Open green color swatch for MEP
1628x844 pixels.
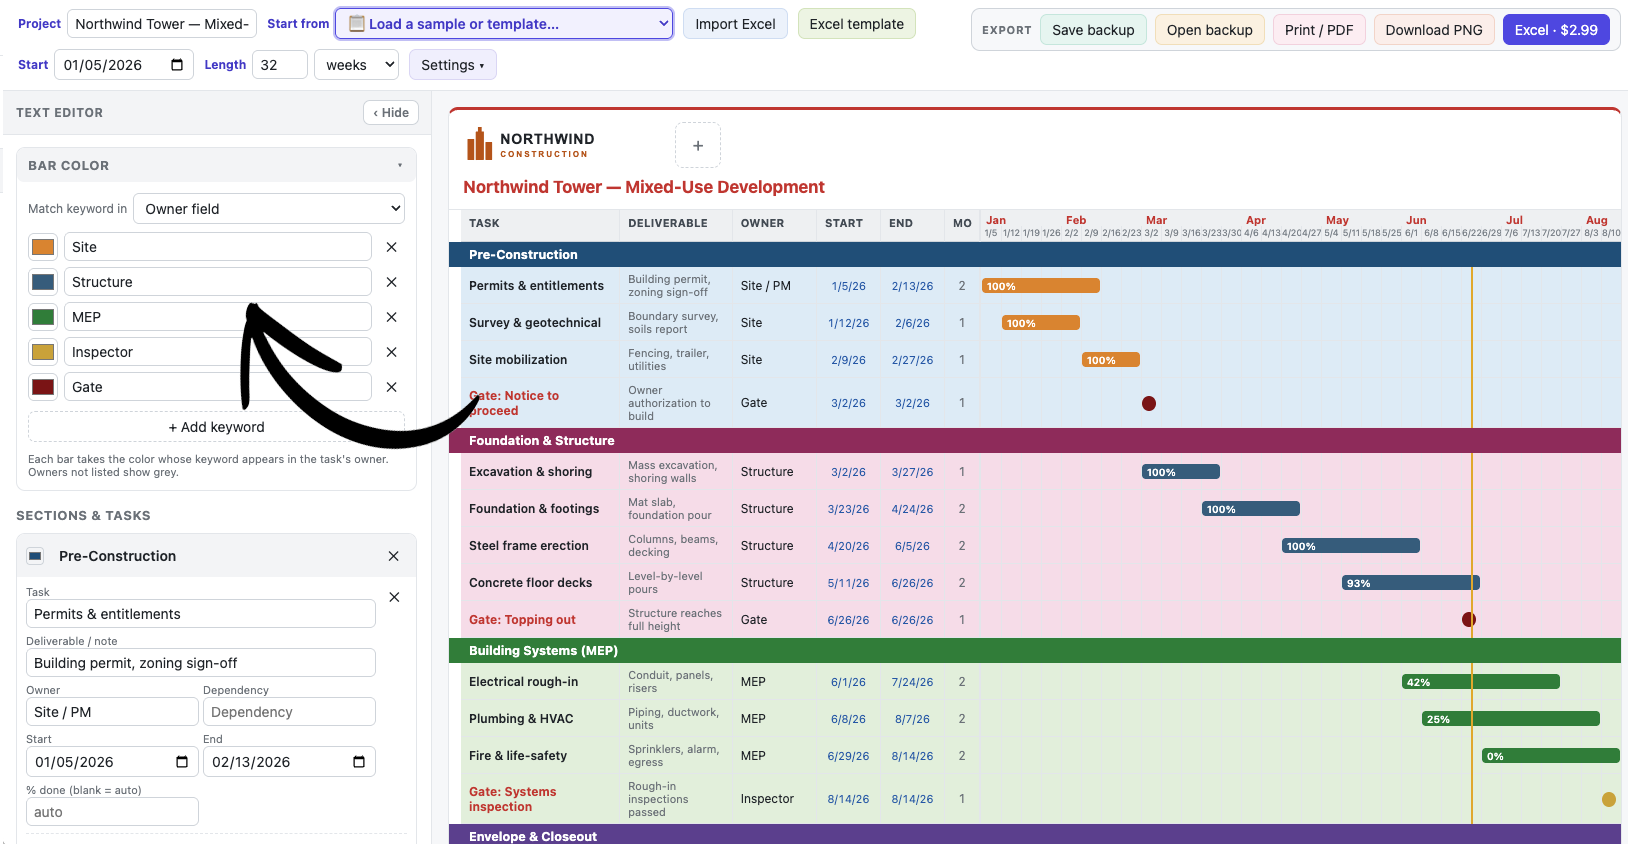click(x=43, y=317)
